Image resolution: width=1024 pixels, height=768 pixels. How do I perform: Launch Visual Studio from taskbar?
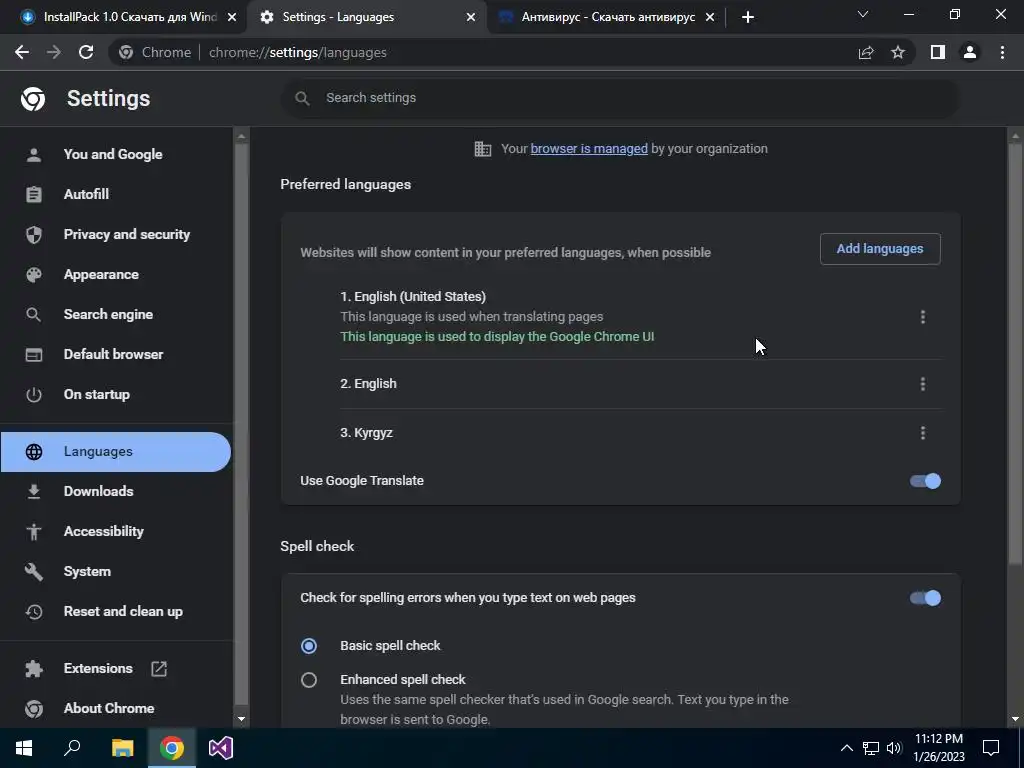221,748
